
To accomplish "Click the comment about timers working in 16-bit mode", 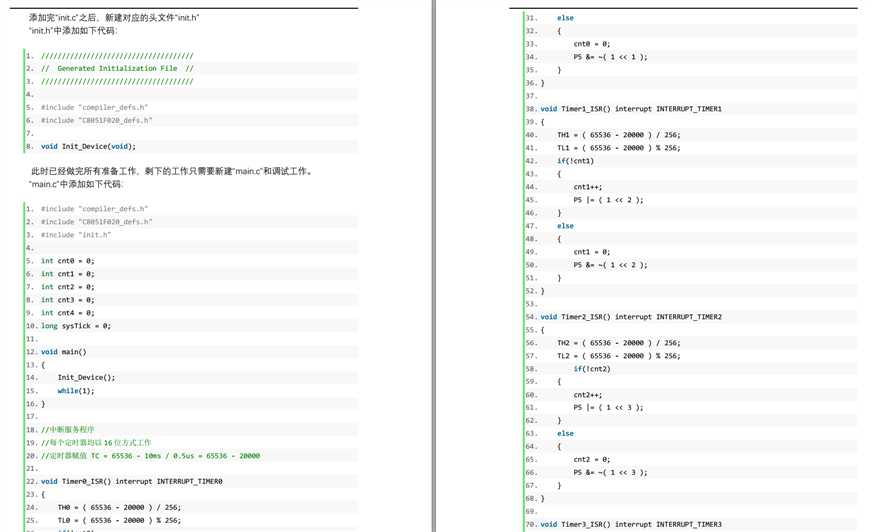I will (x=96, y=443).
